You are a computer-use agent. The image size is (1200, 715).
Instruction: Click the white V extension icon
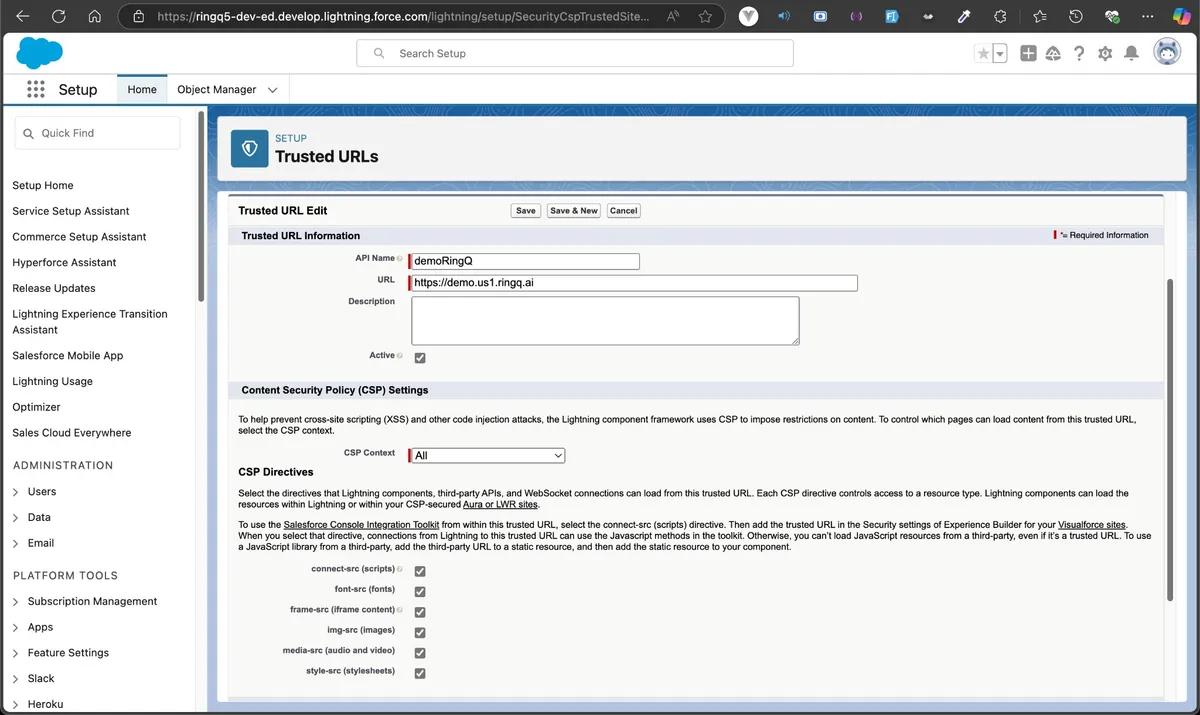click(748, 16)
